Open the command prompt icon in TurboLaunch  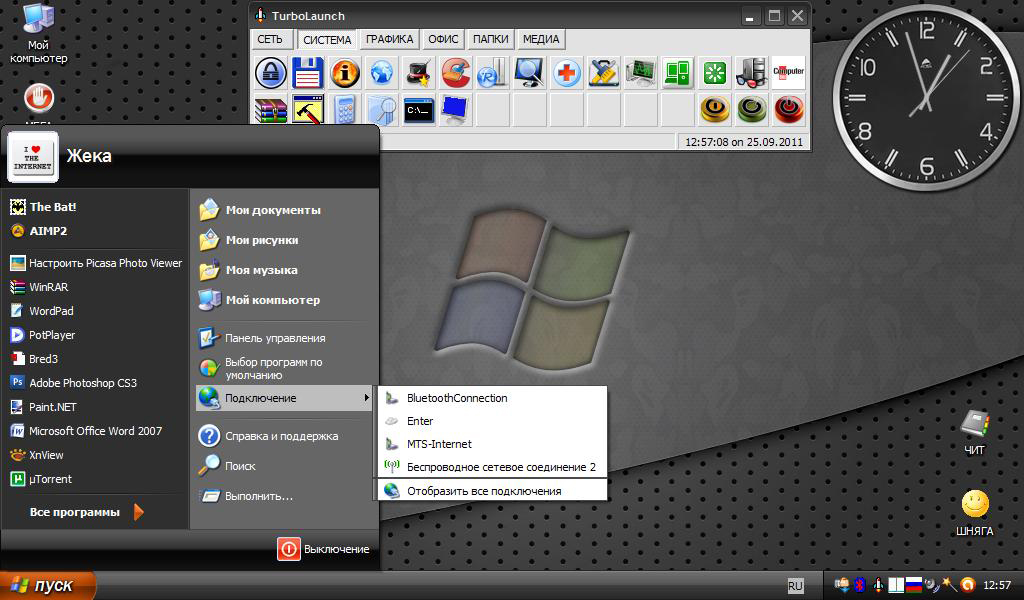[419, 109]
